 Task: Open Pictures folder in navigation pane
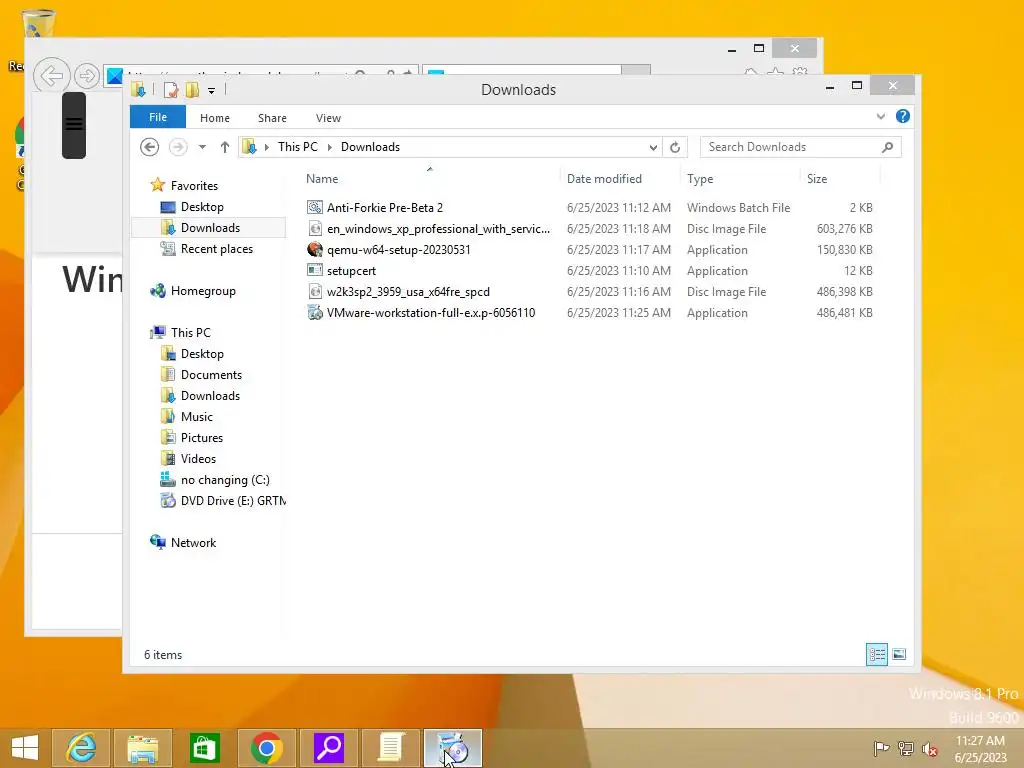pos(202,438)
